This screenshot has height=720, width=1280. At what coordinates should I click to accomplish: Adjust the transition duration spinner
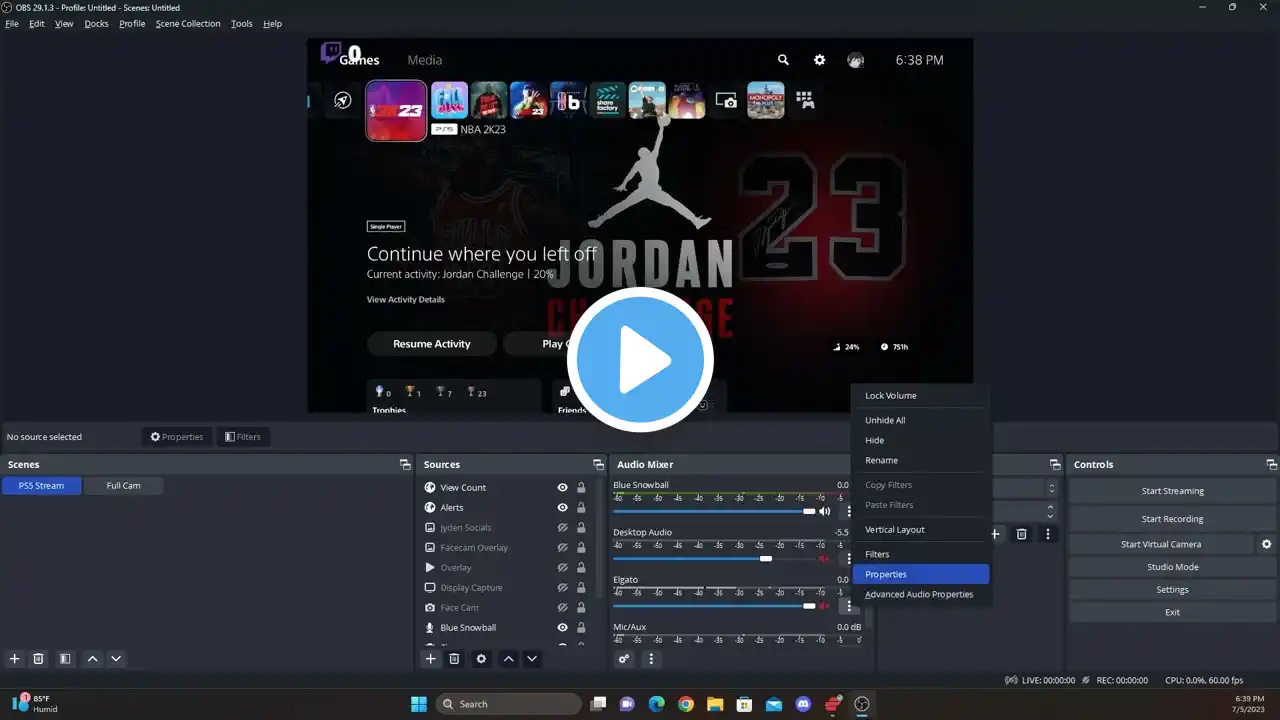point(1051,510)
